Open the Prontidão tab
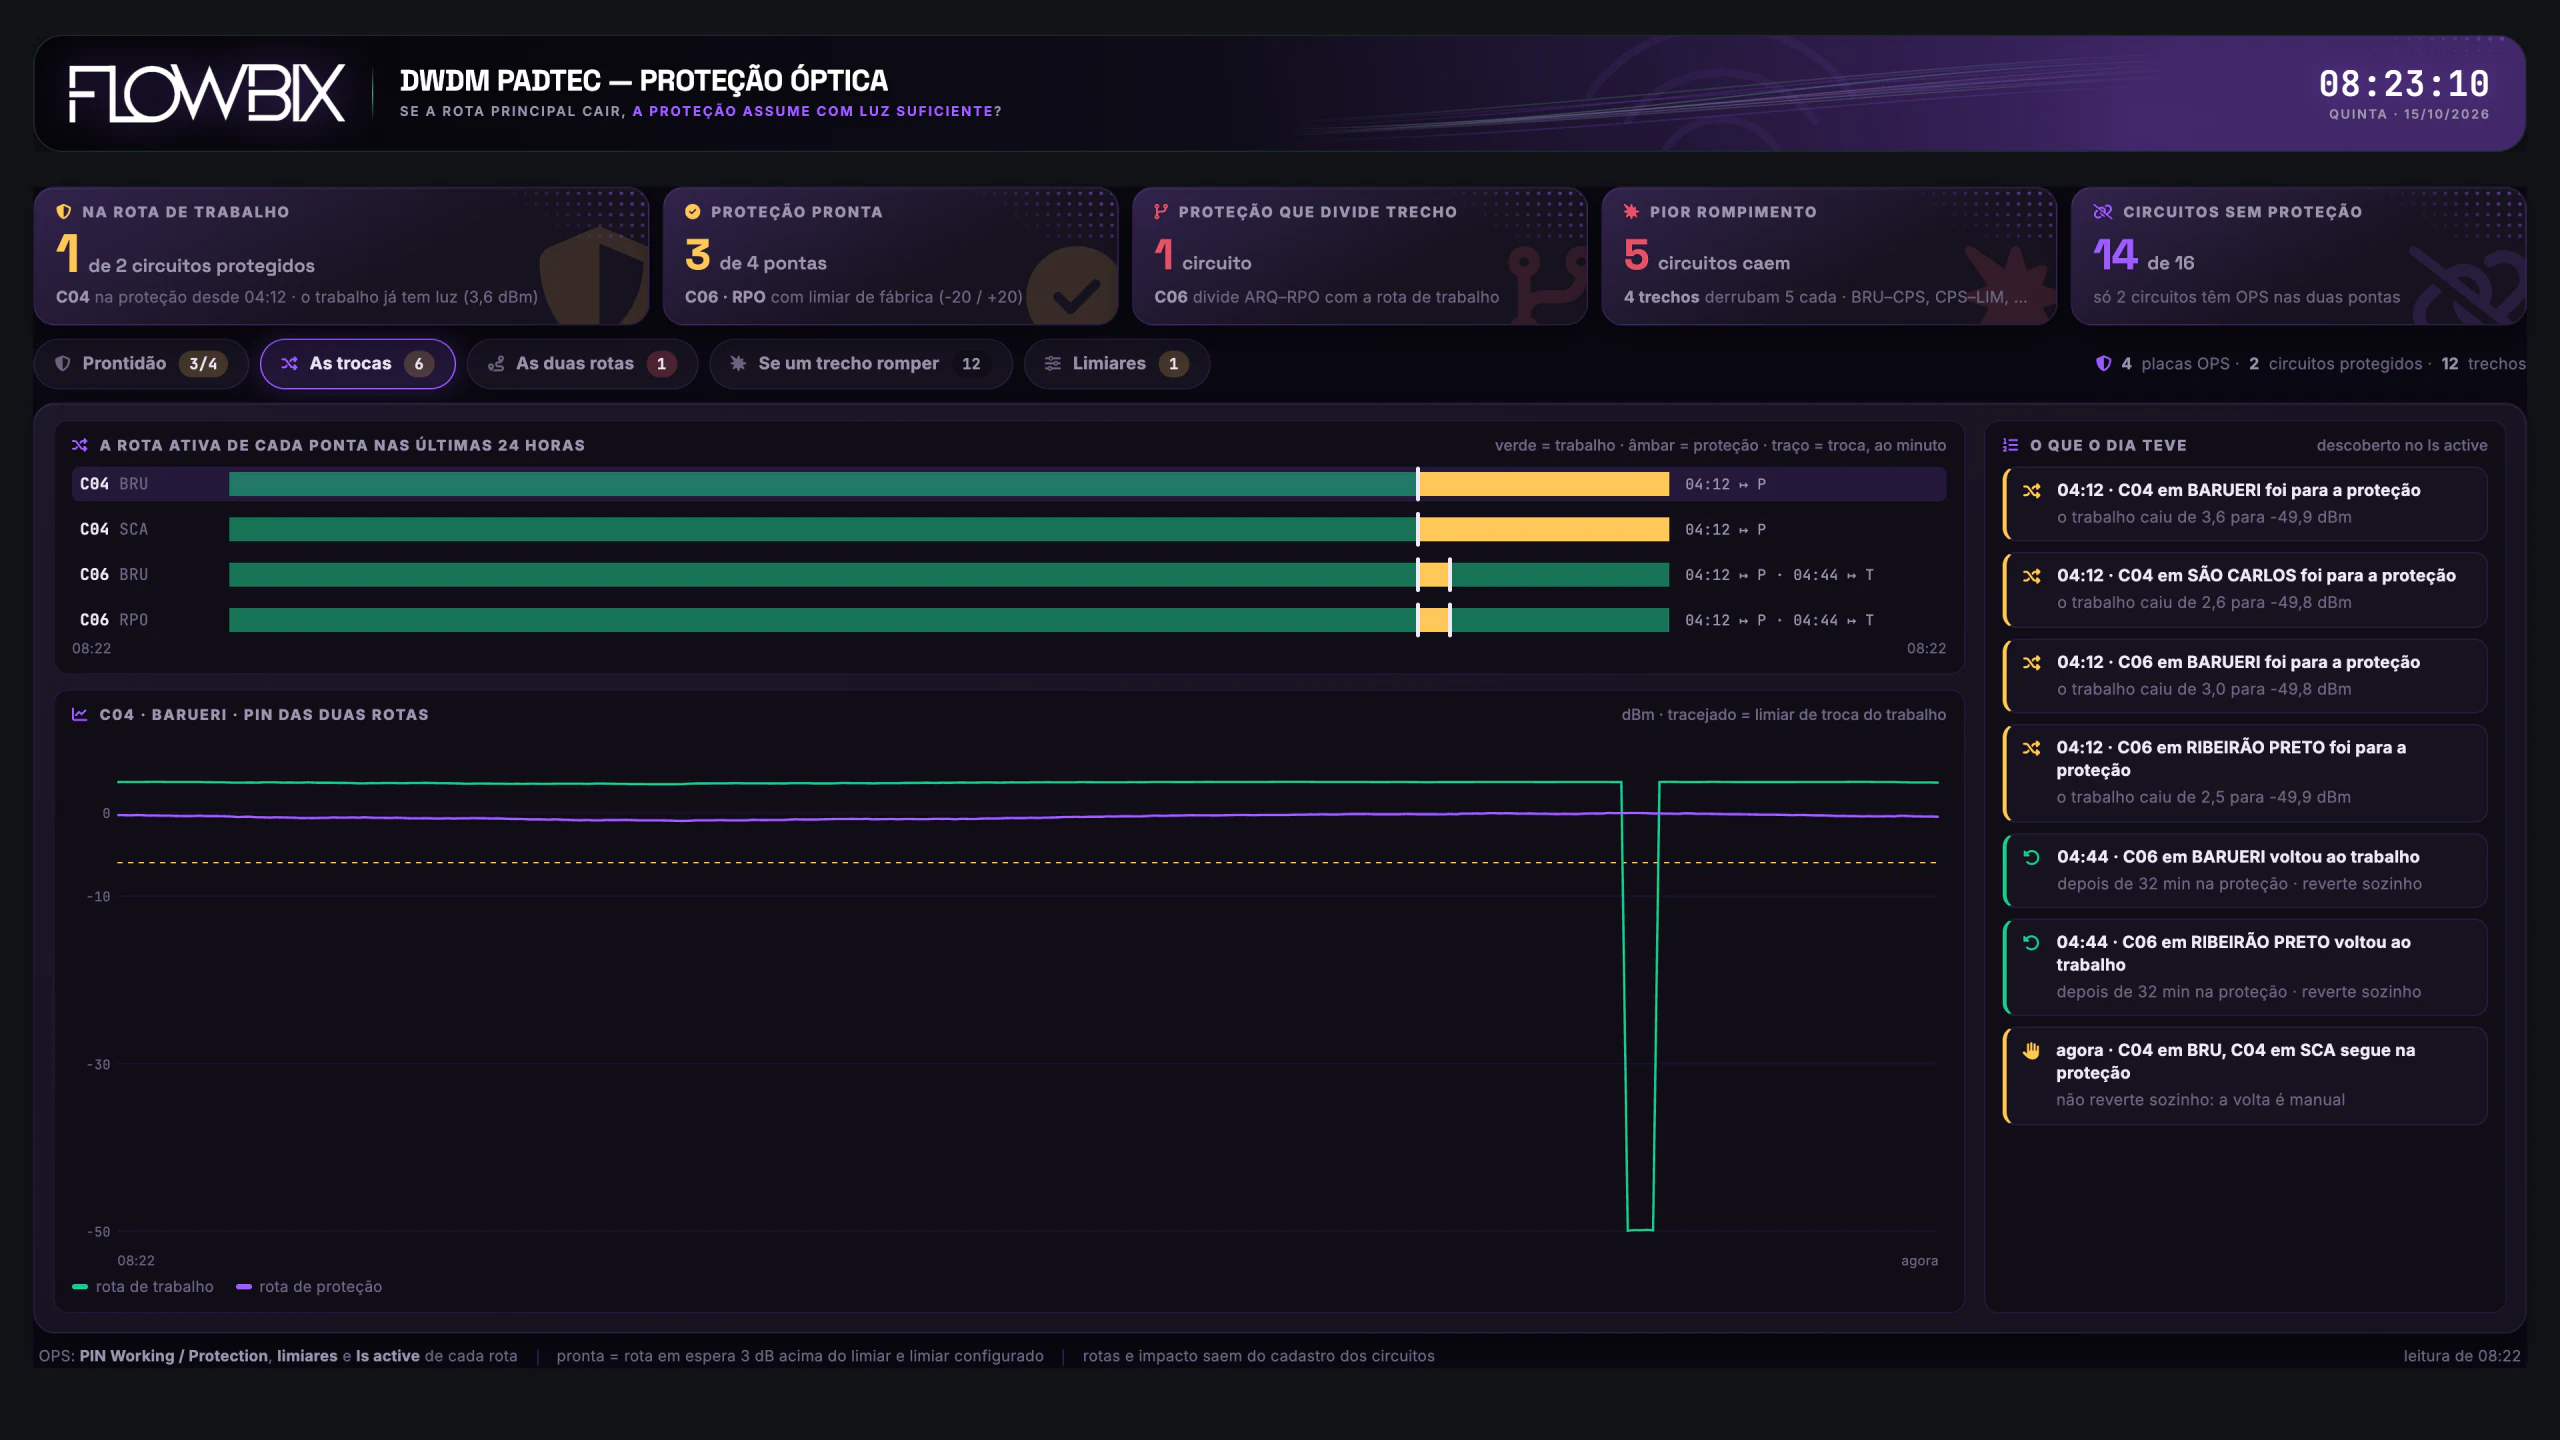Screen dimensions: 2560x1440 [141, 364]
